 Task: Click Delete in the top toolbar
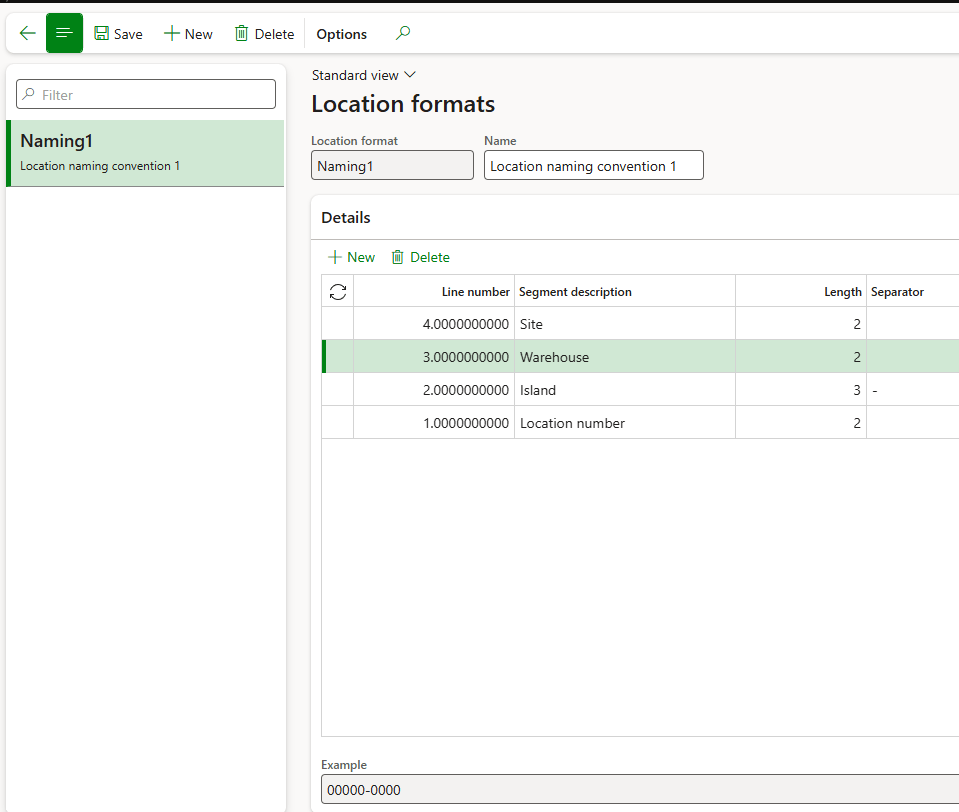click(x=264, y=34)
